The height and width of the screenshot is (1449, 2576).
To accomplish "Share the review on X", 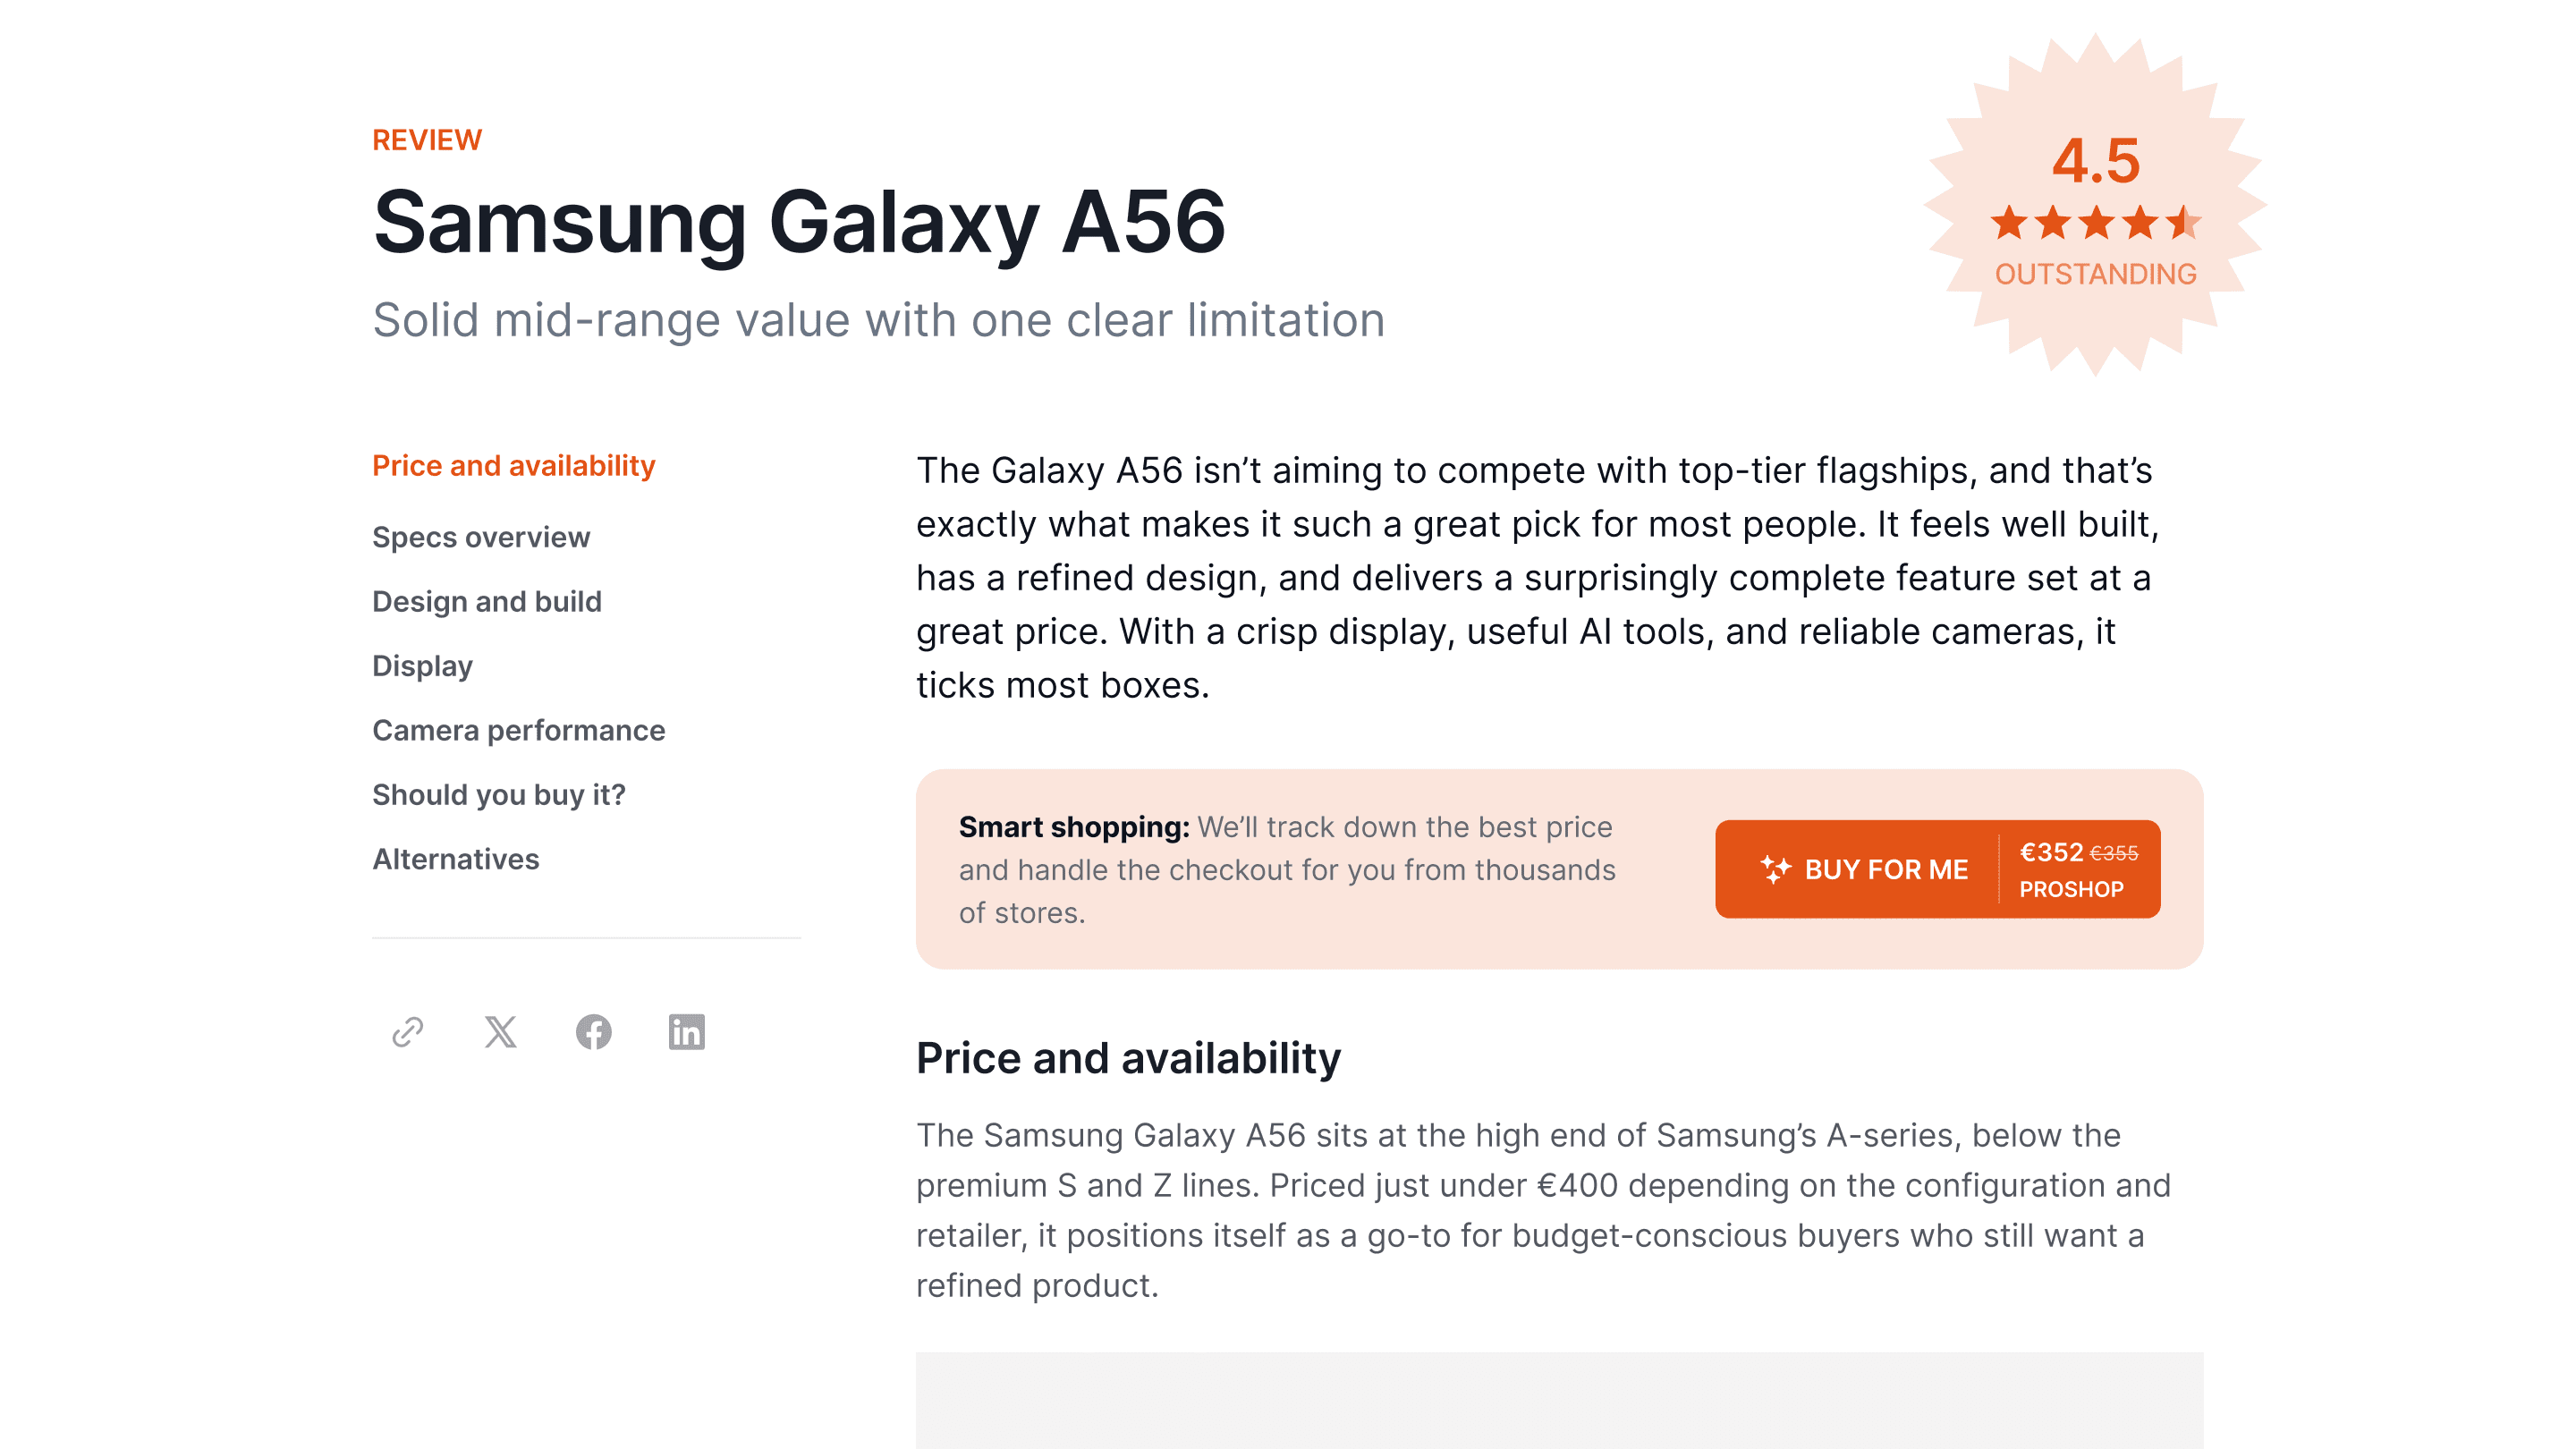I will (500, 1033).
